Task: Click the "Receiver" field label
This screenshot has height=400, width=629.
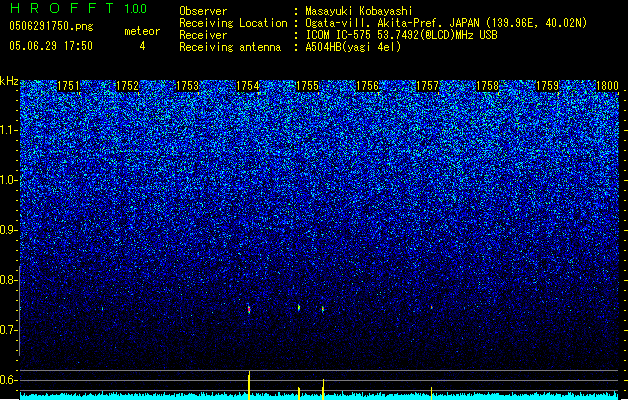Action: pos(203,35)
